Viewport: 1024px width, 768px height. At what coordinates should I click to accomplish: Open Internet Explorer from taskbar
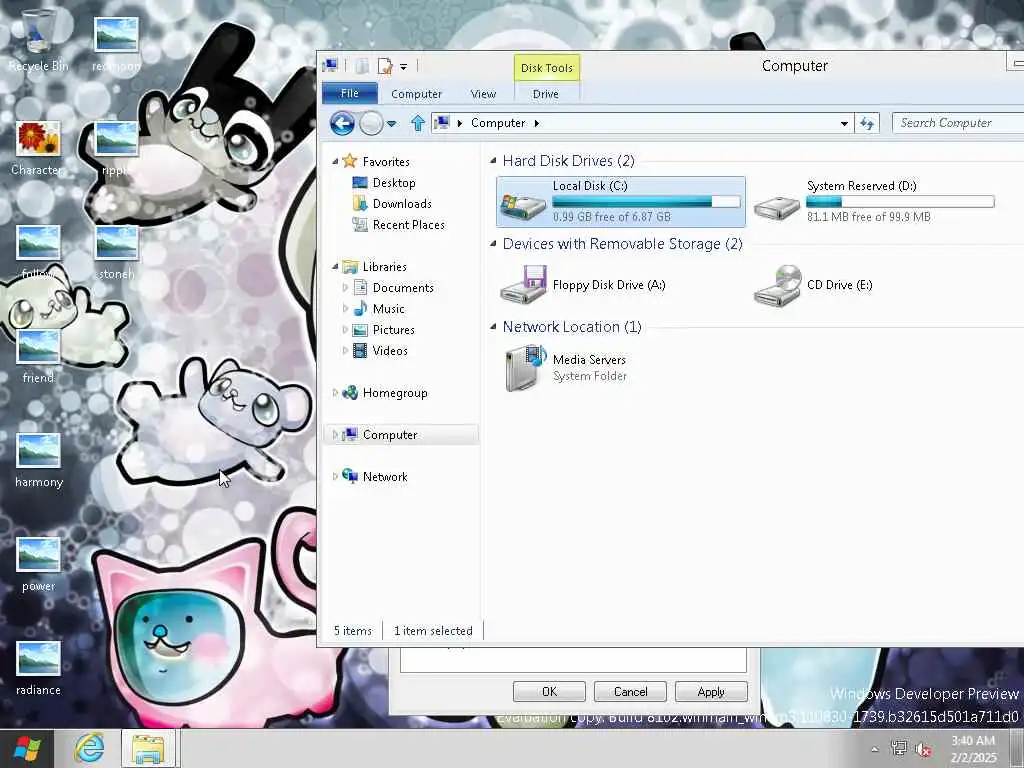tap(89, 748)
